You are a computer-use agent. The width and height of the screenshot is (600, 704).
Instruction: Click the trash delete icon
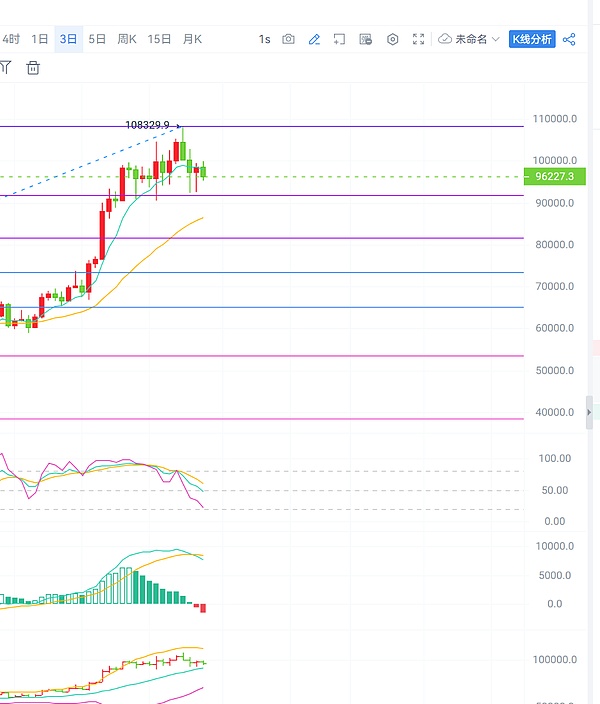pos(33,68)
